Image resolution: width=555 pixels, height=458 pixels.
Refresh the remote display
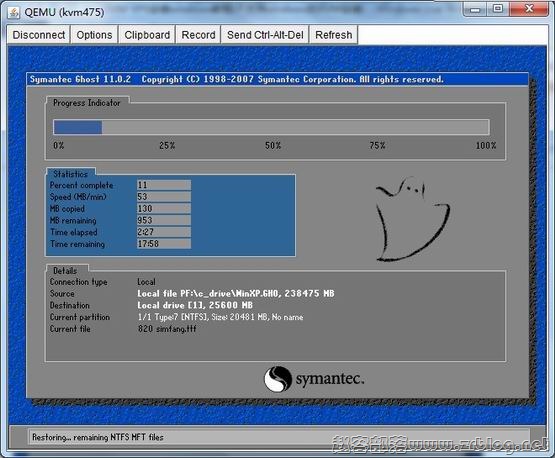point(333,35)
